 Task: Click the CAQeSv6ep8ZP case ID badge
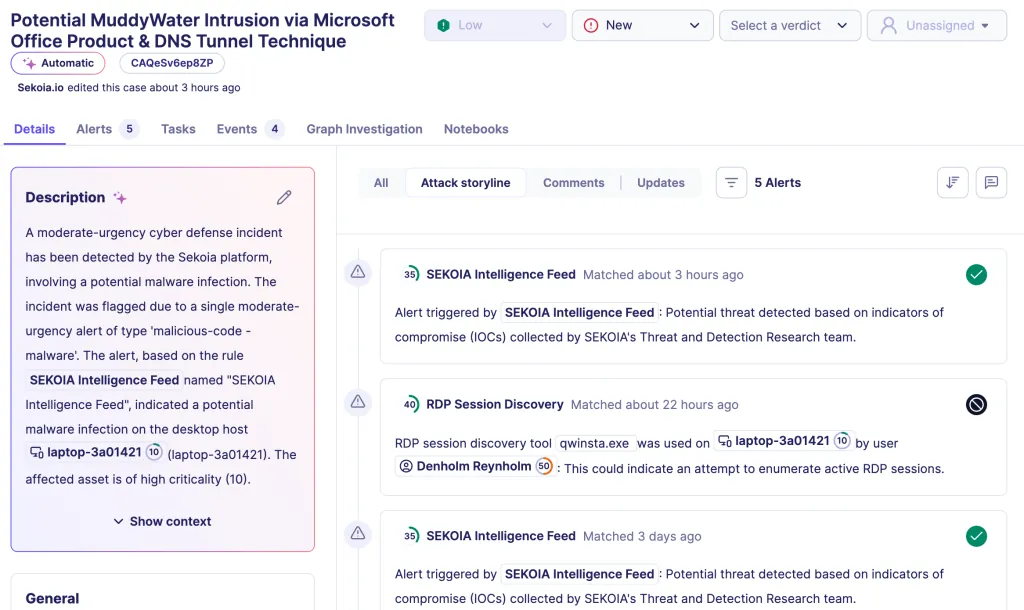[x=172, y=63]
